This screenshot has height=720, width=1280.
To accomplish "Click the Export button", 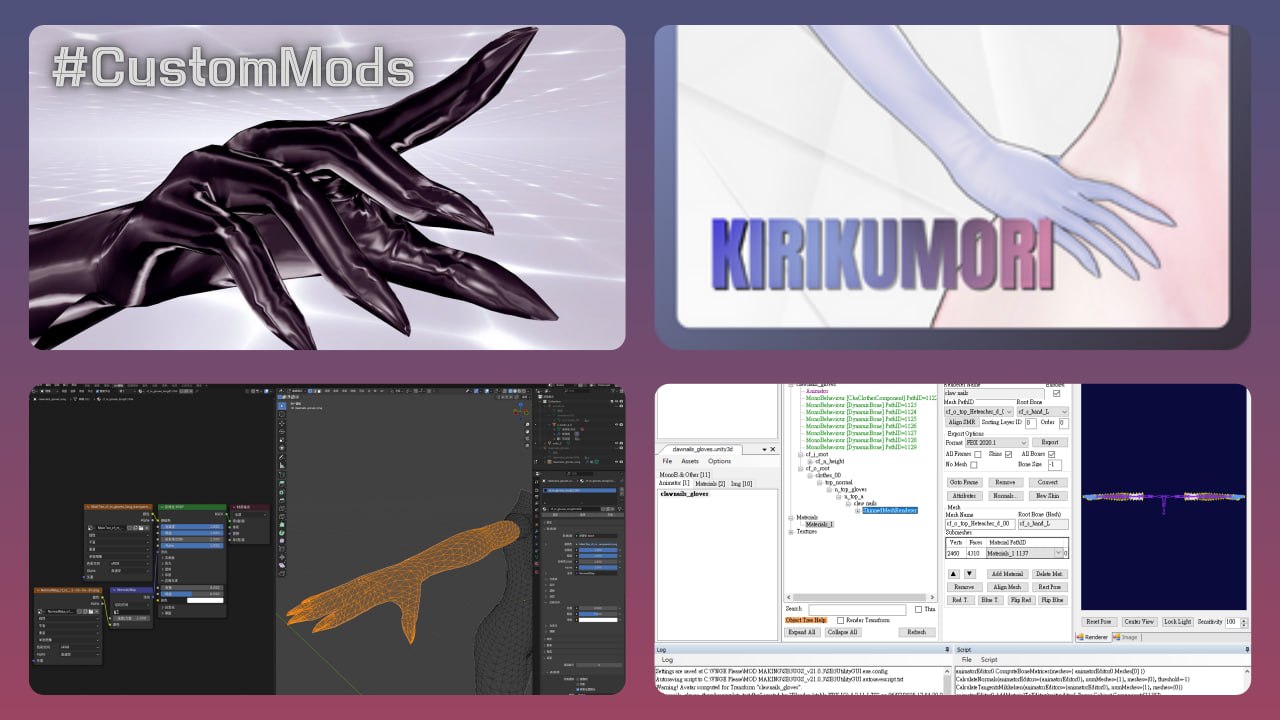I will 1050,442.
